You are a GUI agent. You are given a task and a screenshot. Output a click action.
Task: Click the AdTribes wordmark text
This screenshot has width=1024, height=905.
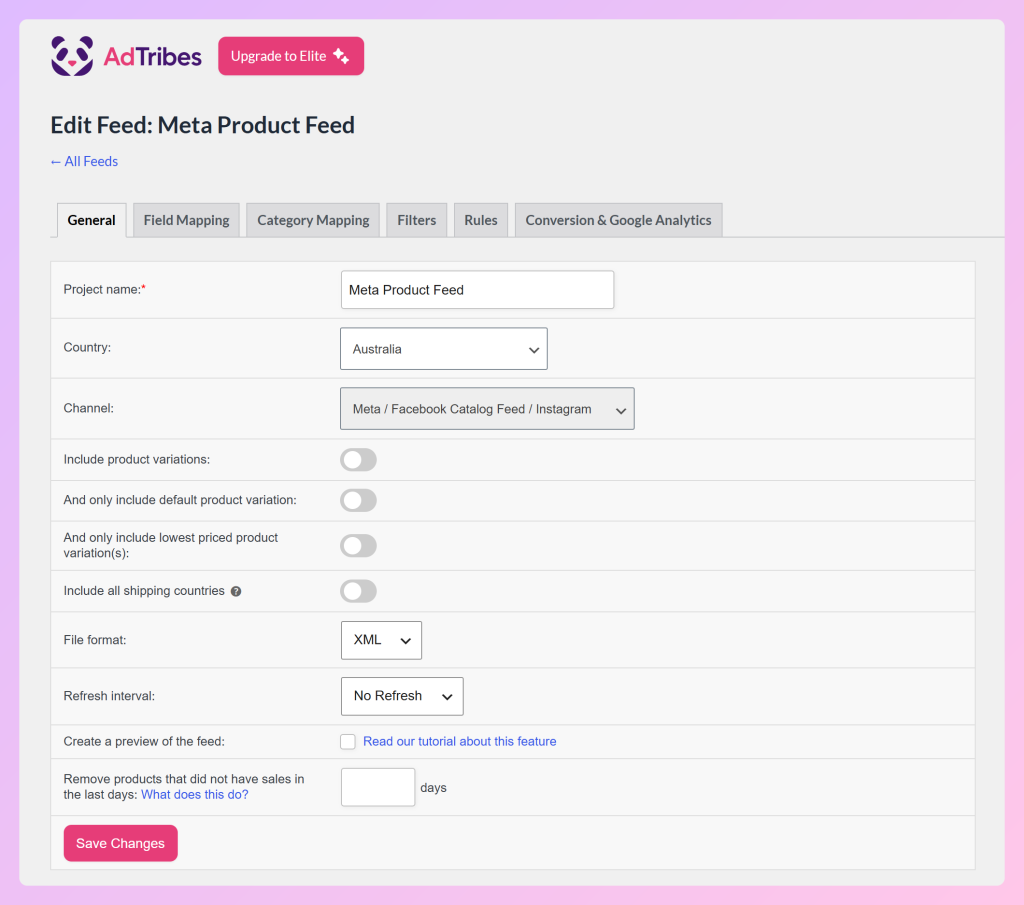click(153, 57)
